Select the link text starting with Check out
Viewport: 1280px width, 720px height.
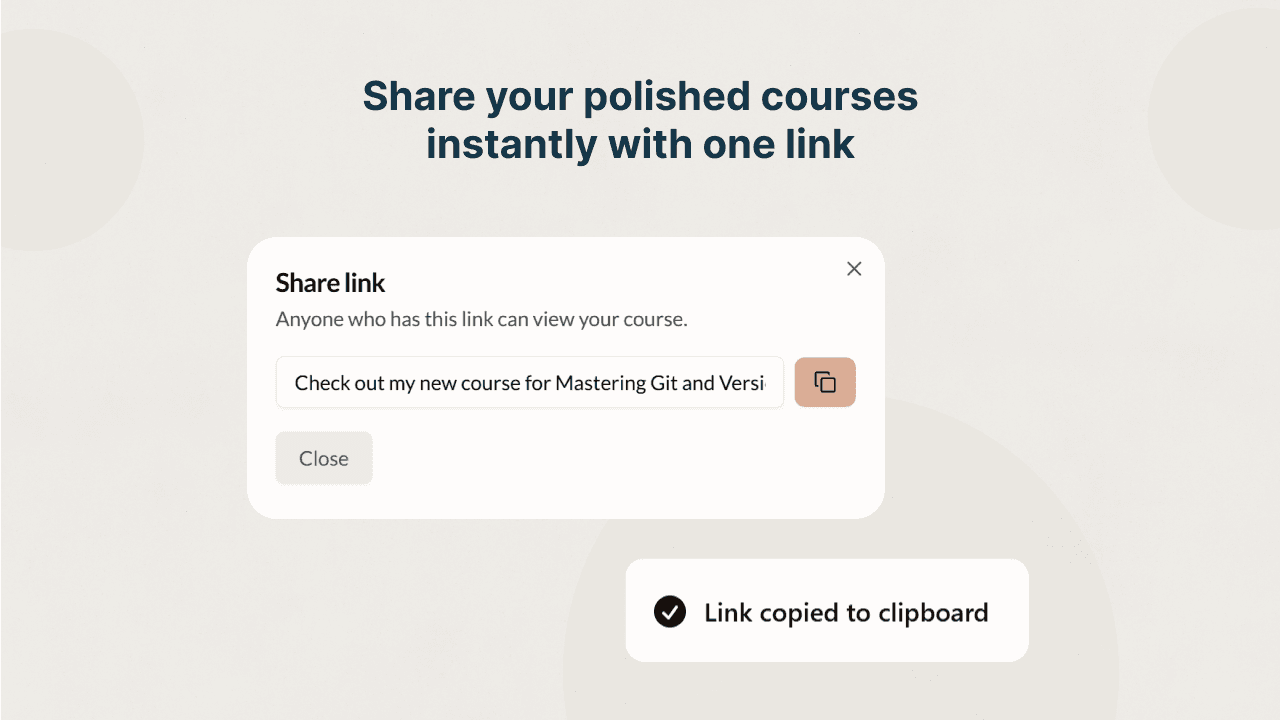(529, 382)
